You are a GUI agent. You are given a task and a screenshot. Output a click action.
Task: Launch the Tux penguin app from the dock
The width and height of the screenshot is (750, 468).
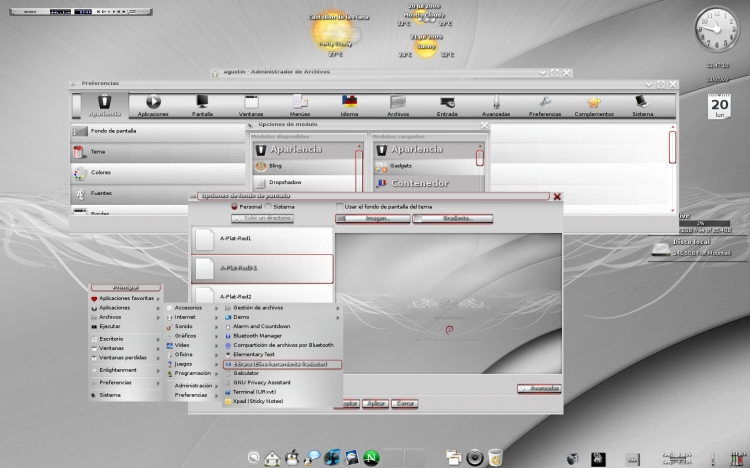(292, 457)
